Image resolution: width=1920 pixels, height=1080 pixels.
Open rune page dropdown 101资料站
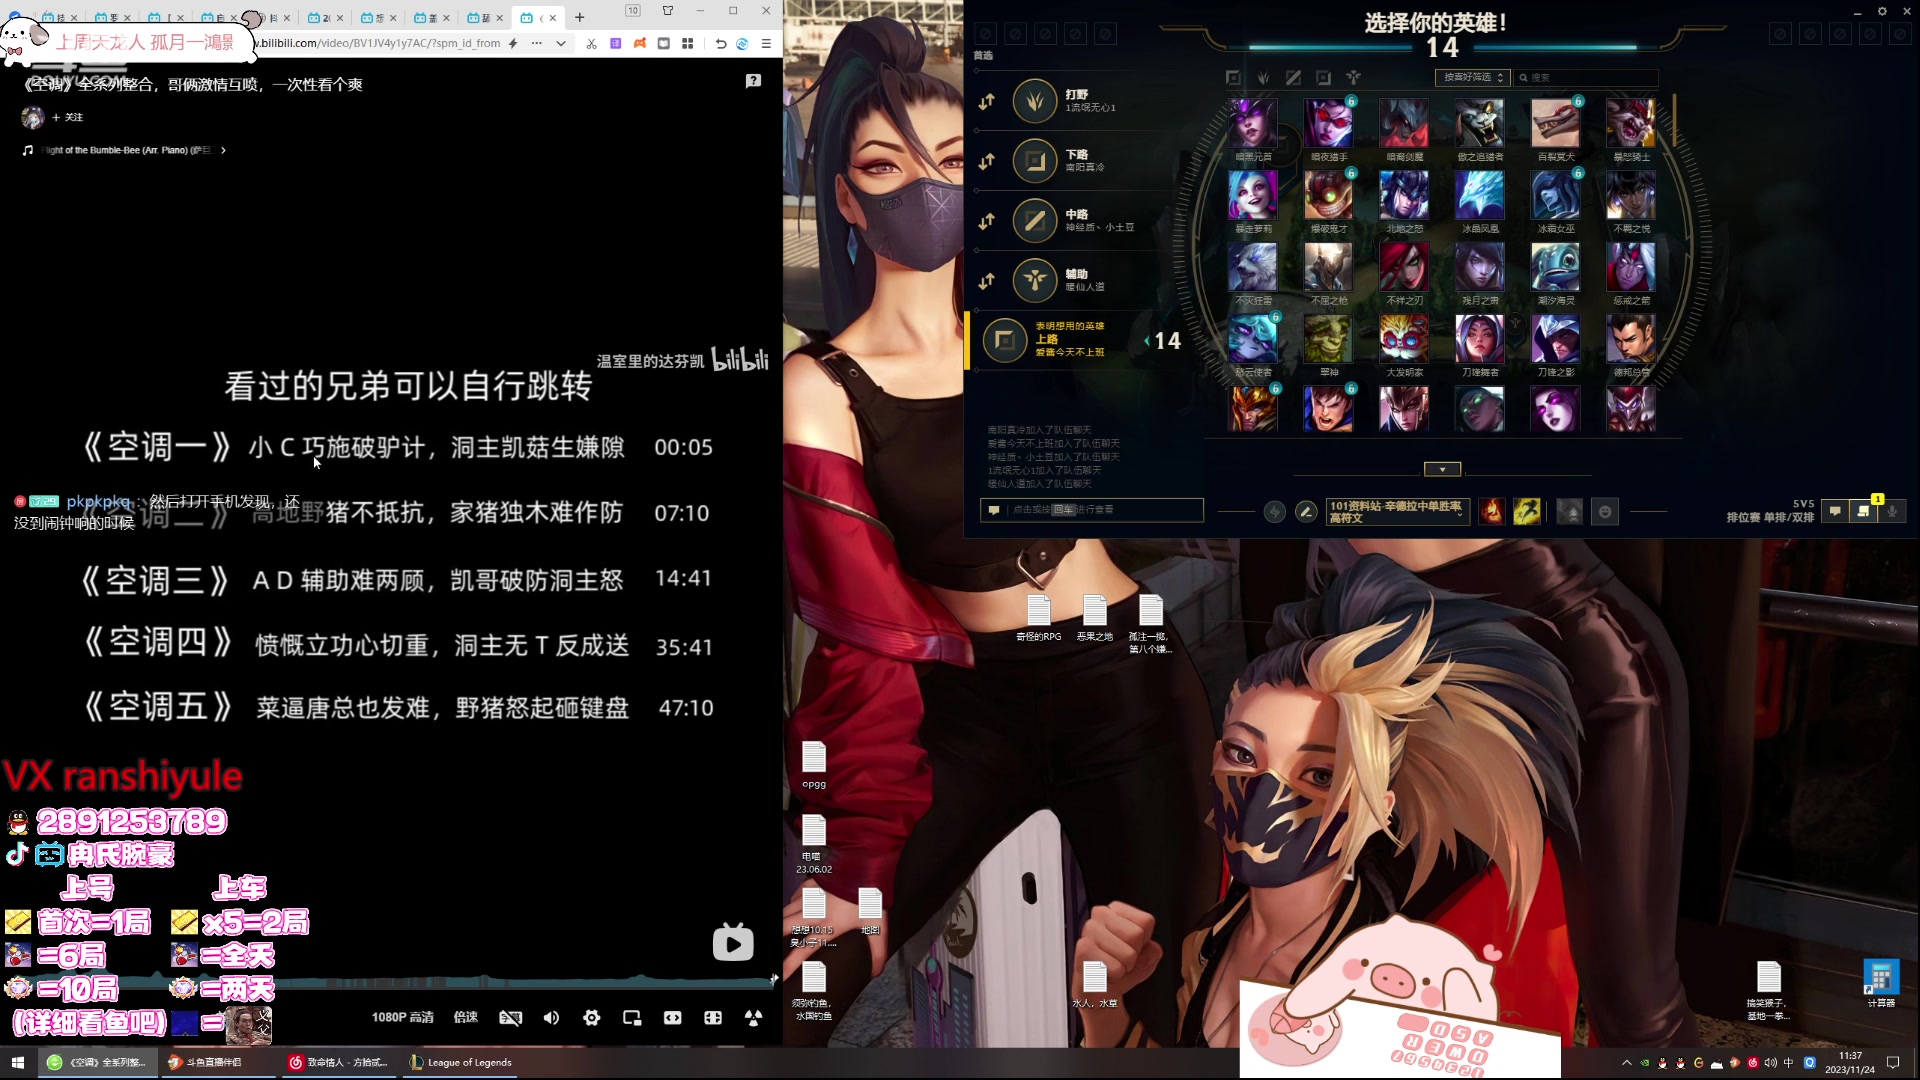click(1398, 512)
